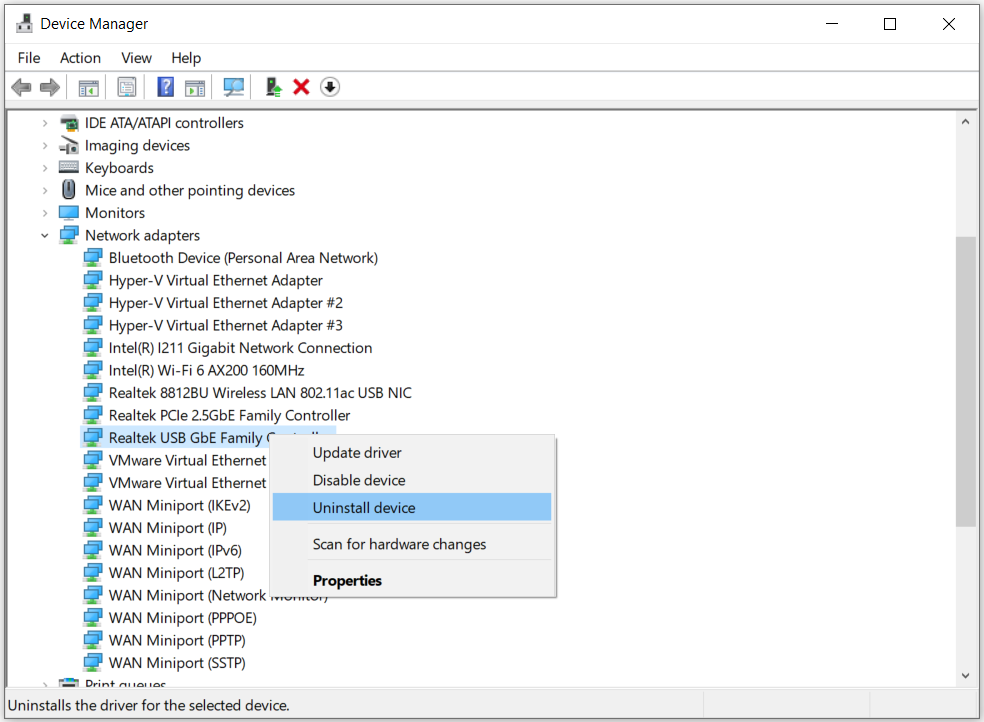Select Update driver in context menu
The height and width of the screenshot is (722, 984).
(357, 453)
